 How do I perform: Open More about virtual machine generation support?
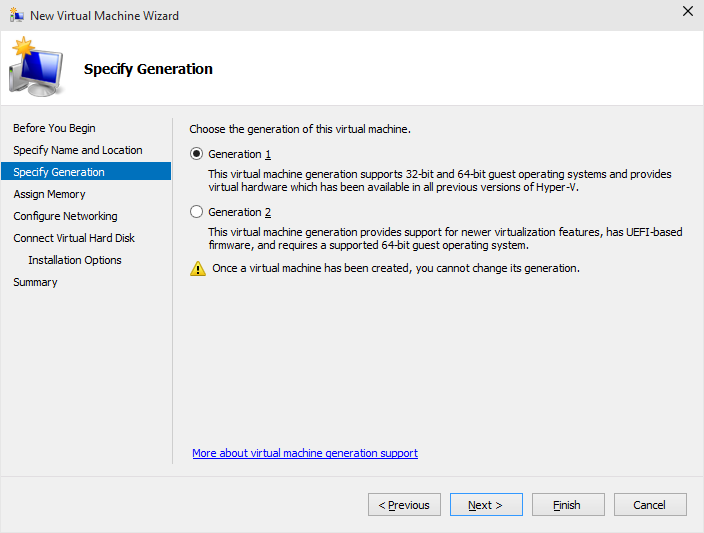pyautogui.click(x=305, y=453)
